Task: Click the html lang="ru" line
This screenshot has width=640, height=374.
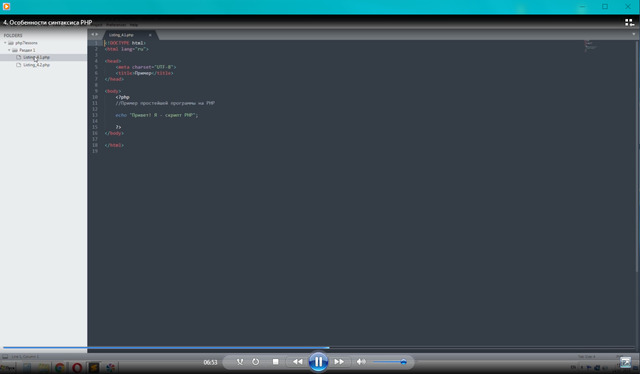Action: (127, 49)
